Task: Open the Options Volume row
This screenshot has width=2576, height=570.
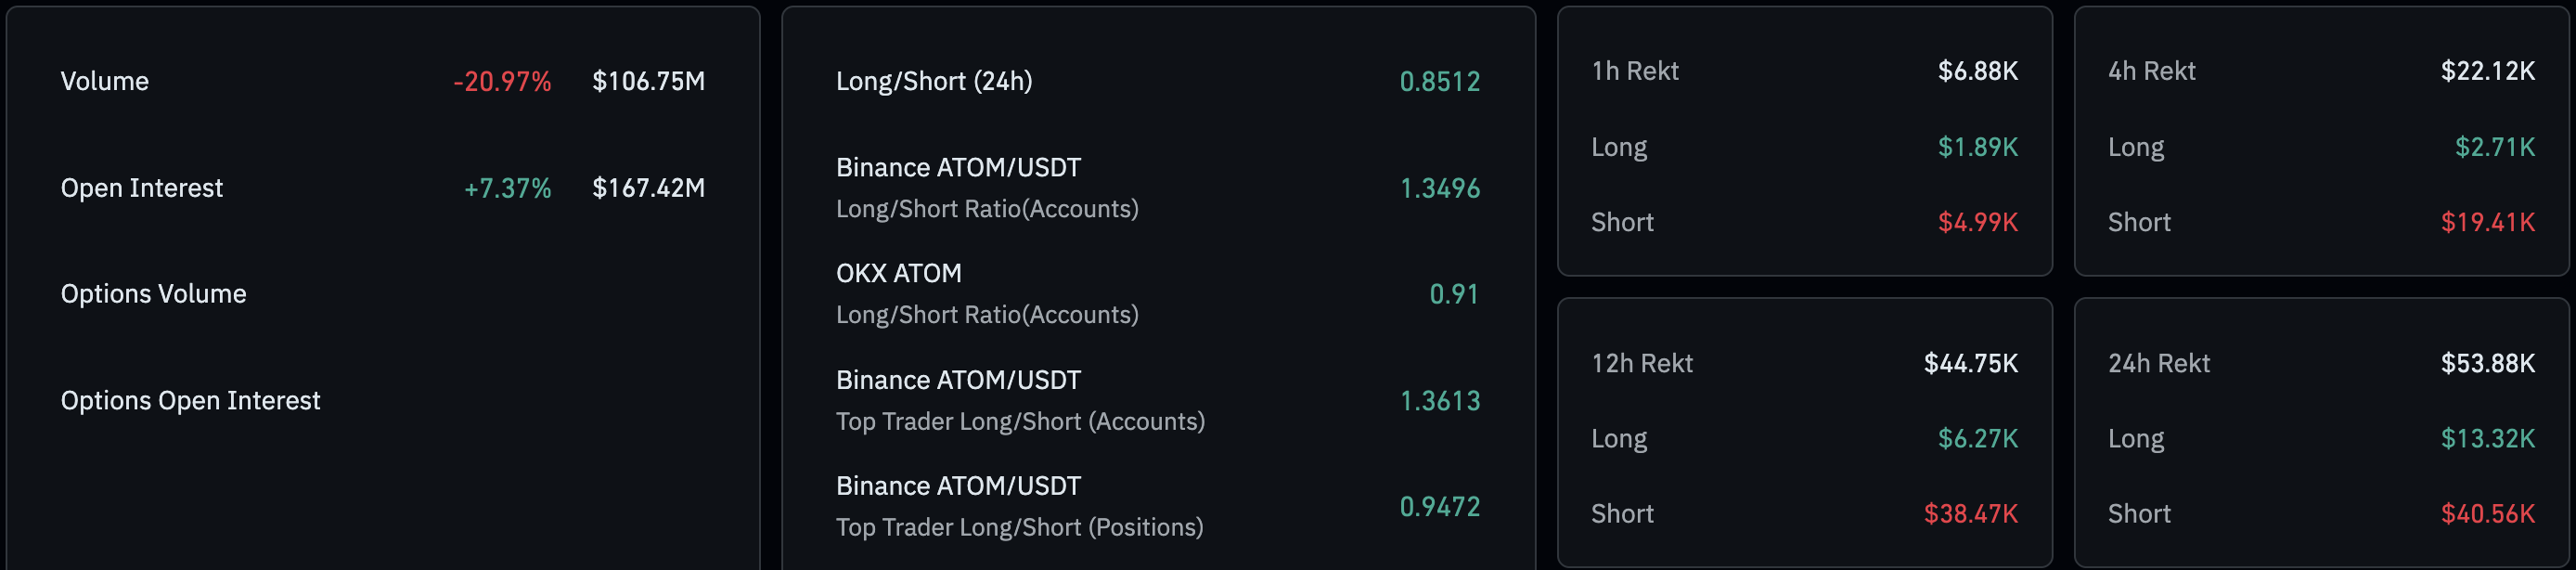Action: (153, 294)
